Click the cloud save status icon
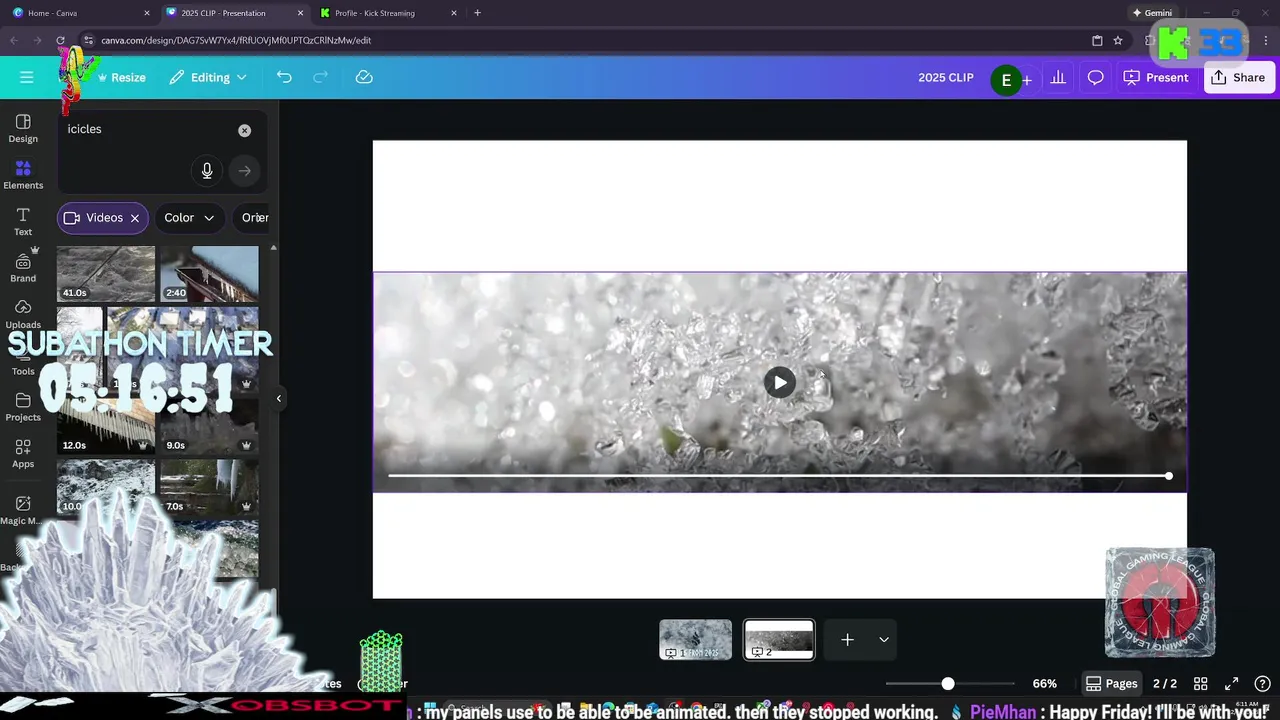The width and height of the screenshot is (1280, 720). (x=364, y=77)
